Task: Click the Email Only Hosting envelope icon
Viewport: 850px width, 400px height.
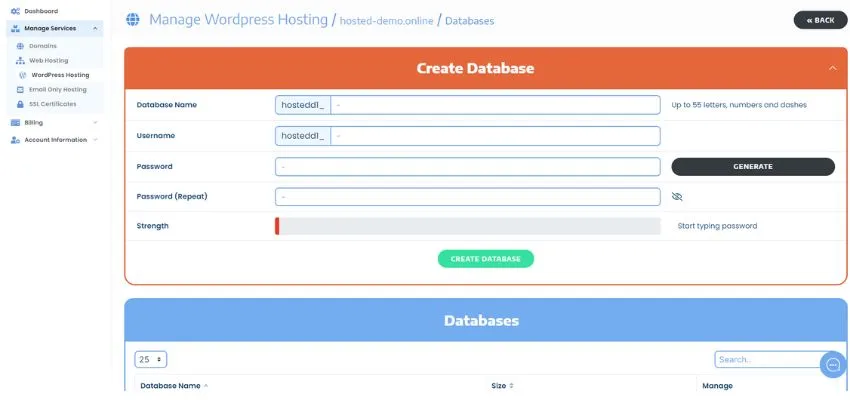Action: coord(21,89)
